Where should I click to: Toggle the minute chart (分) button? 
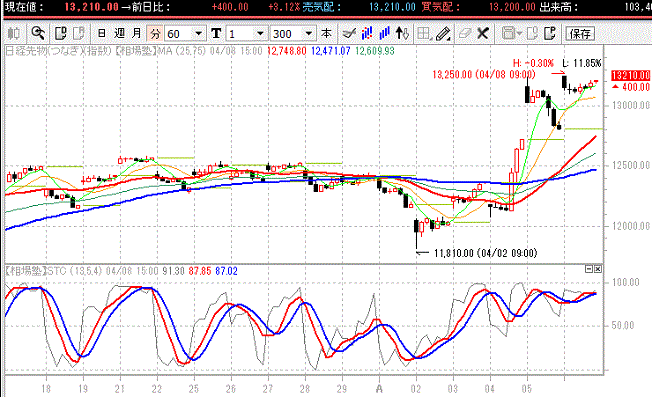point(155,33)
